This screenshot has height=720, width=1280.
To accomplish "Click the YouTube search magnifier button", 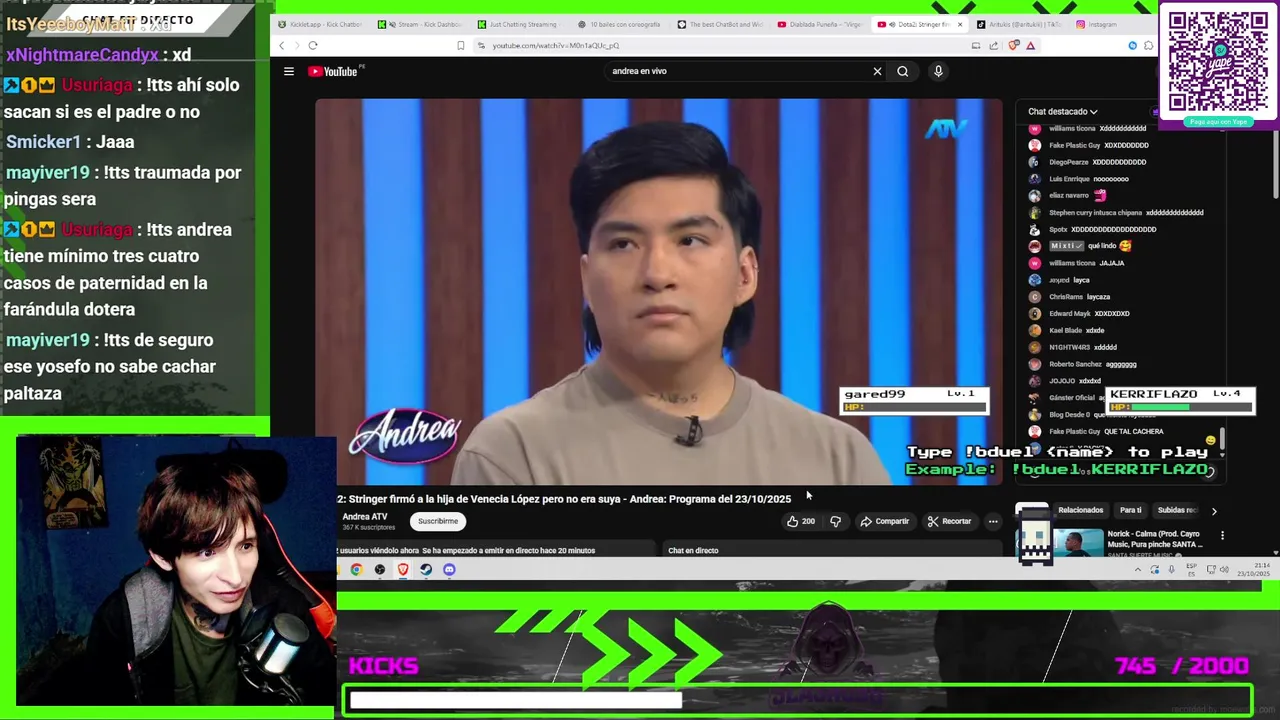I will [x=902, y=71].
